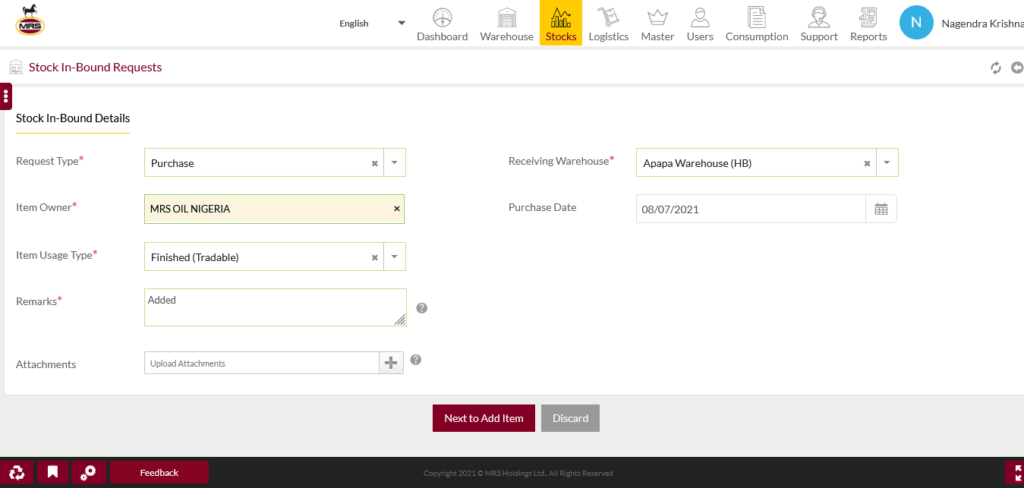
Task: Click the Feedback button in footer
Action: 159,472
